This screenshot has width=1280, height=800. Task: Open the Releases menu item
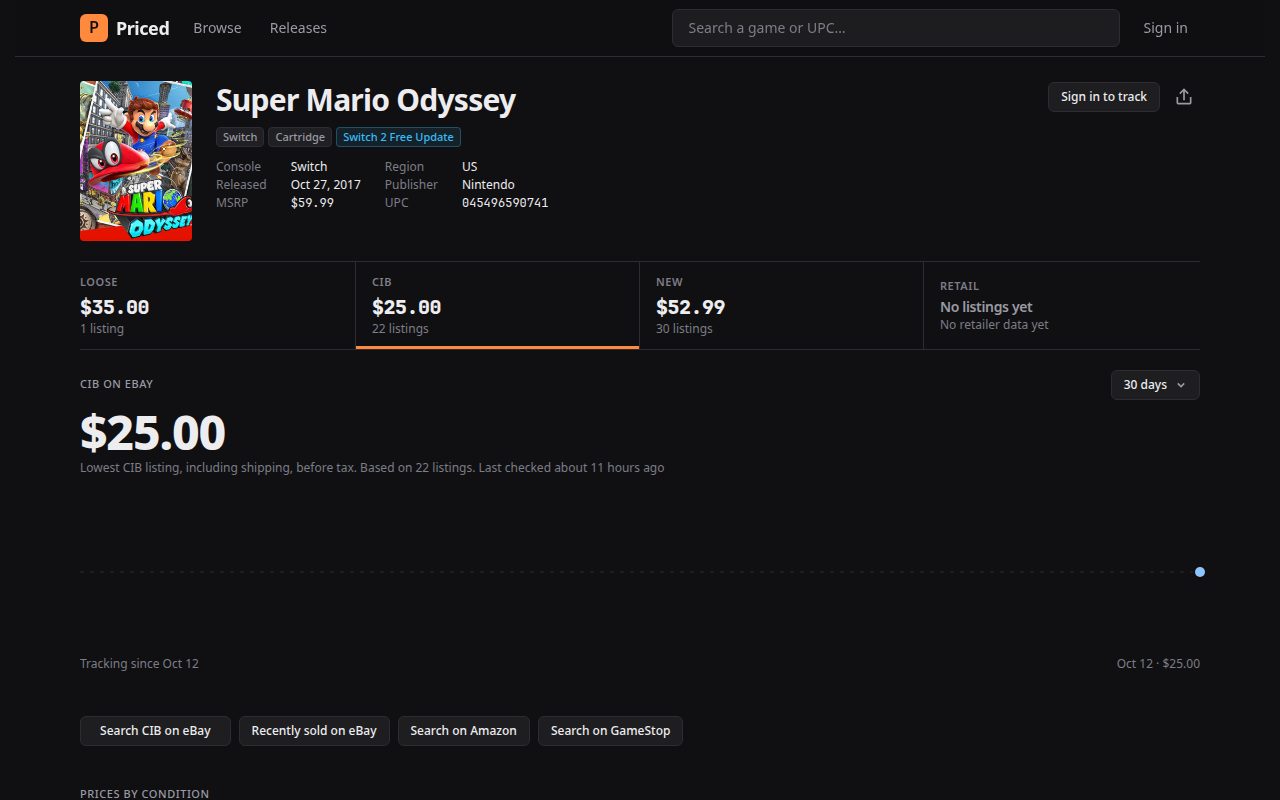click(298, 28)
